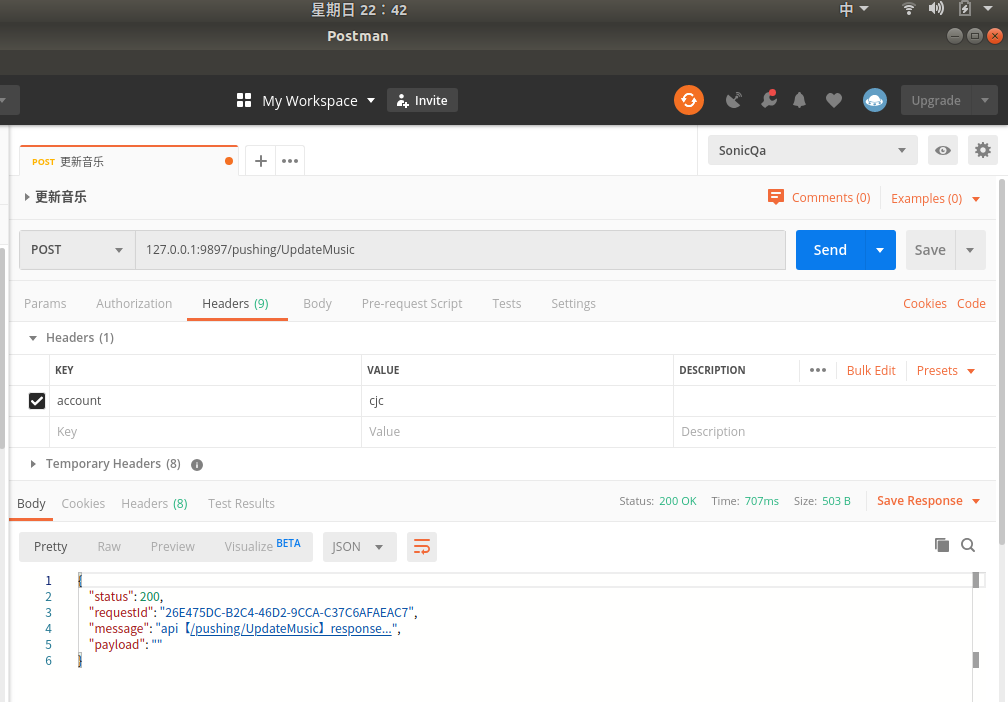This screenshot has width=1008, height=702.
Task: Open the JSON format dropdown
Action: coord(359,546)
